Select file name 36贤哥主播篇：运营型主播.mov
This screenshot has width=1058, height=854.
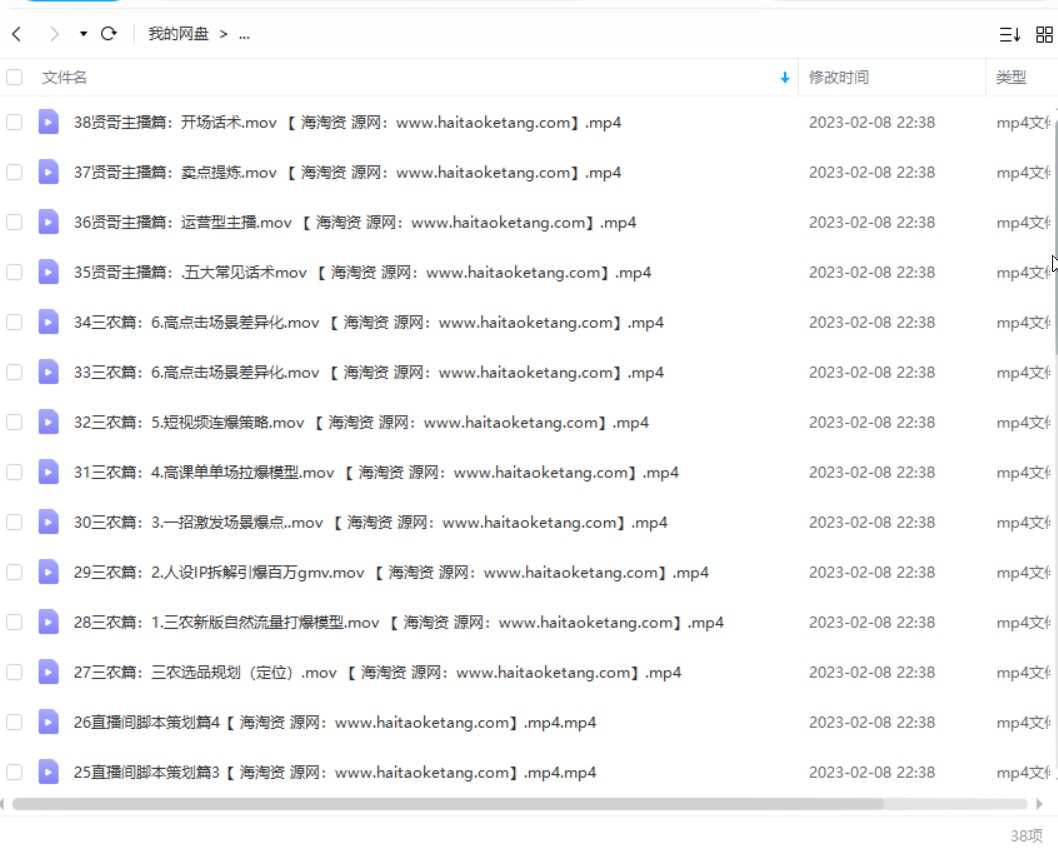[x=355, y=222]
